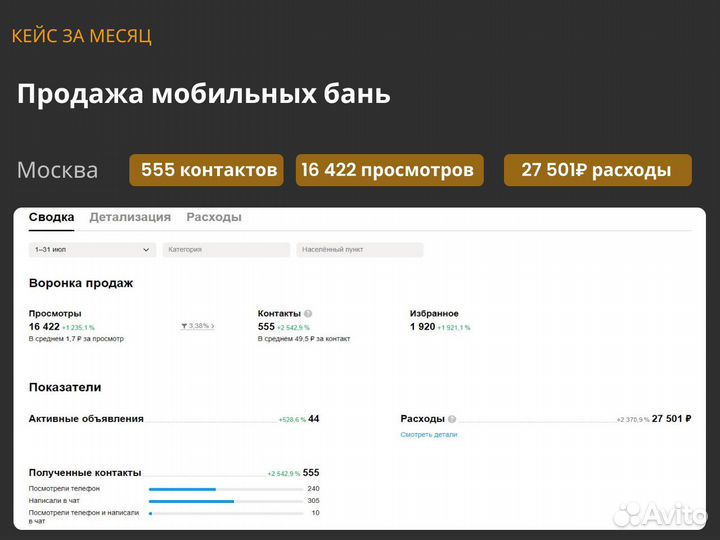Click the help icon next to Контакты
Viewport: 720px width, 540px height.
[x=308, y=314]
